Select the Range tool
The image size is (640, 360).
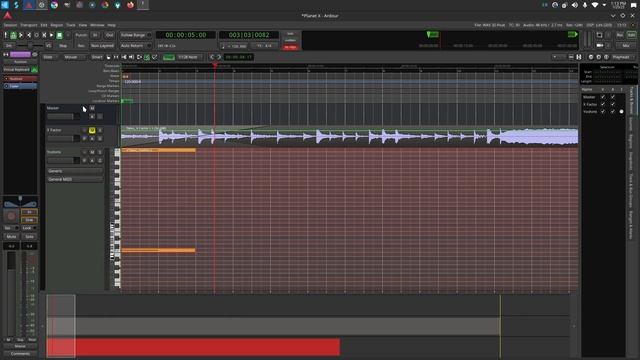tap(116, 57)
